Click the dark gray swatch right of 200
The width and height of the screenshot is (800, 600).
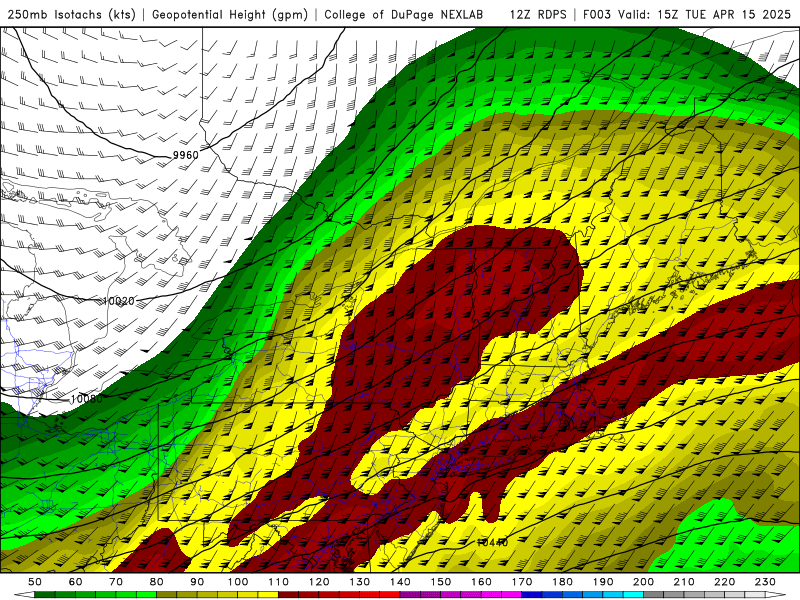[x=653, y=595]
